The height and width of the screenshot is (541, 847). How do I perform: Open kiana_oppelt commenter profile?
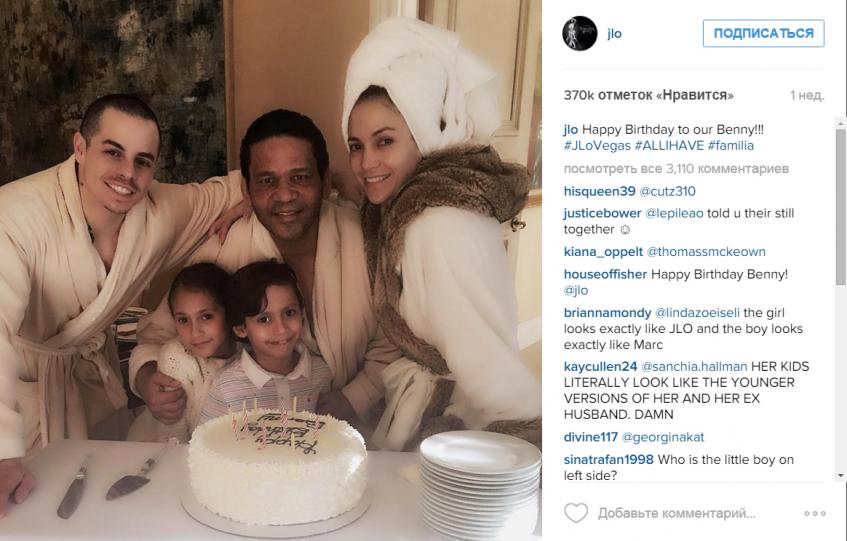click(603, 252)
